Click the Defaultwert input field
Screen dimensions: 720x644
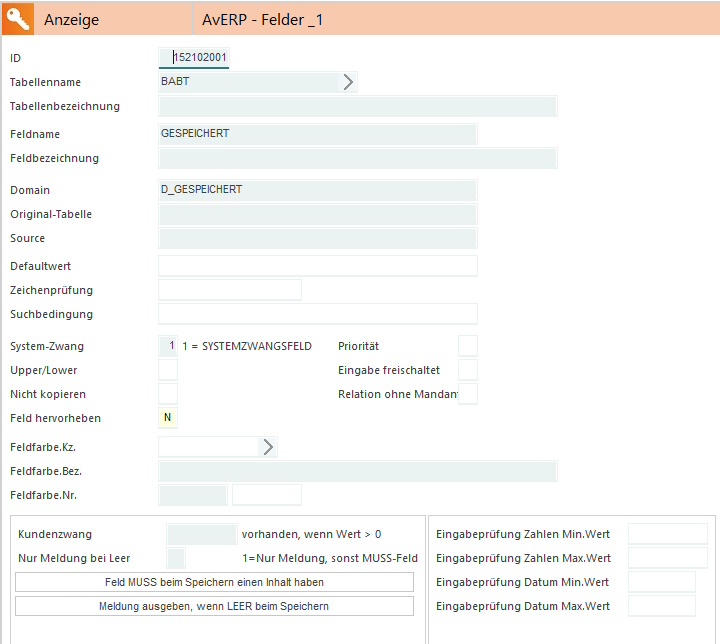click(317, 266)
